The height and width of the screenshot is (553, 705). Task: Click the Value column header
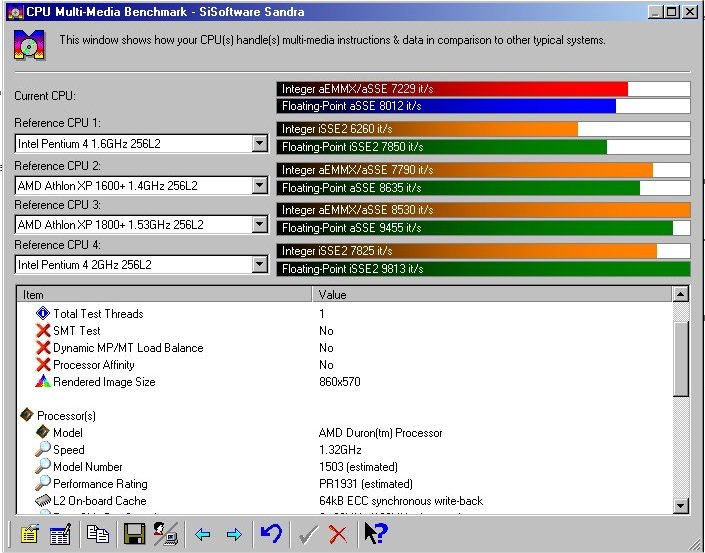pyautogui.click(x=490, y=295)
